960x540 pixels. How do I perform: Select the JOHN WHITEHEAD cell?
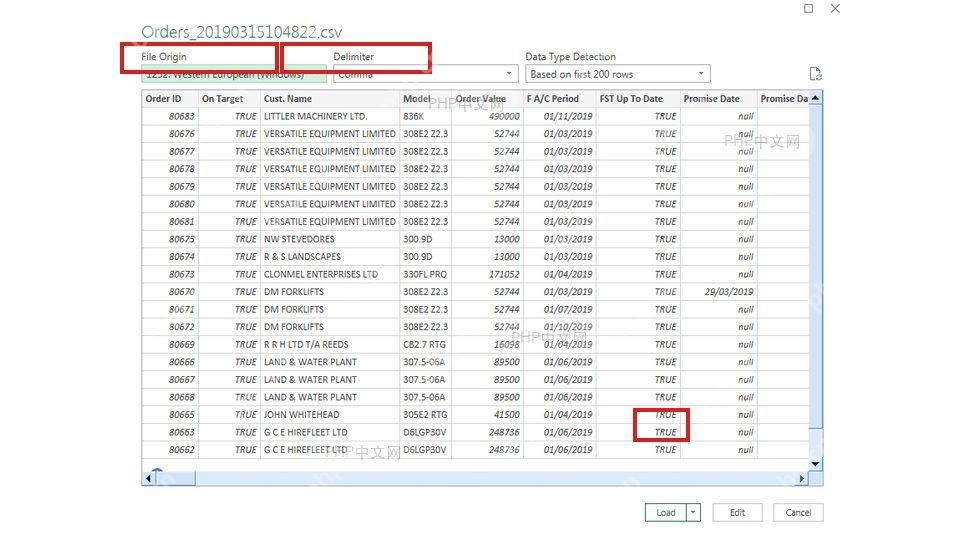tap(330, 414)
